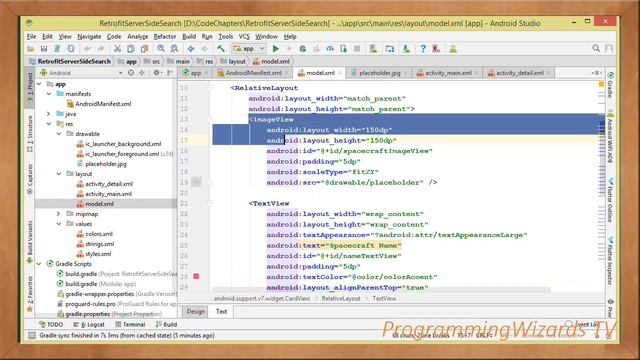The image size is (640, 360).
Task: Switch to Text view tab
Action: point(221,311)
